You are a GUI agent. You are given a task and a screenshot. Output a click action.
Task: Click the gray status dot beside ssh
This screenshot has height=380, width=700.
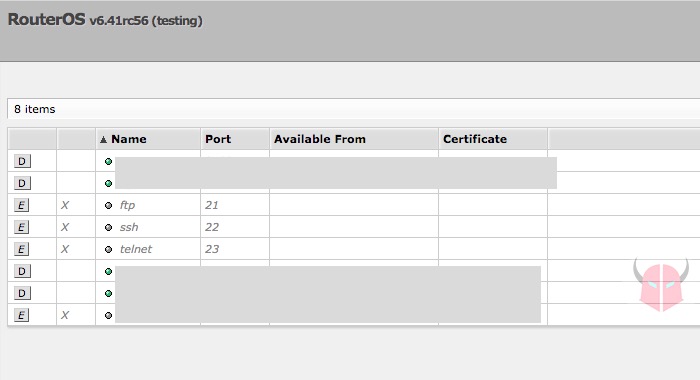108,227
